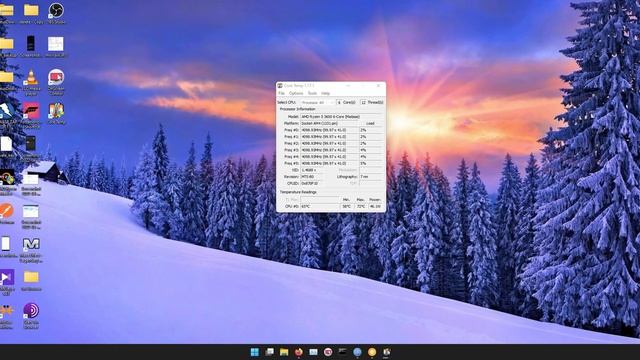Open the blue circular taskbar app
This screenshot has height=360, width=640.
point(357,352)
